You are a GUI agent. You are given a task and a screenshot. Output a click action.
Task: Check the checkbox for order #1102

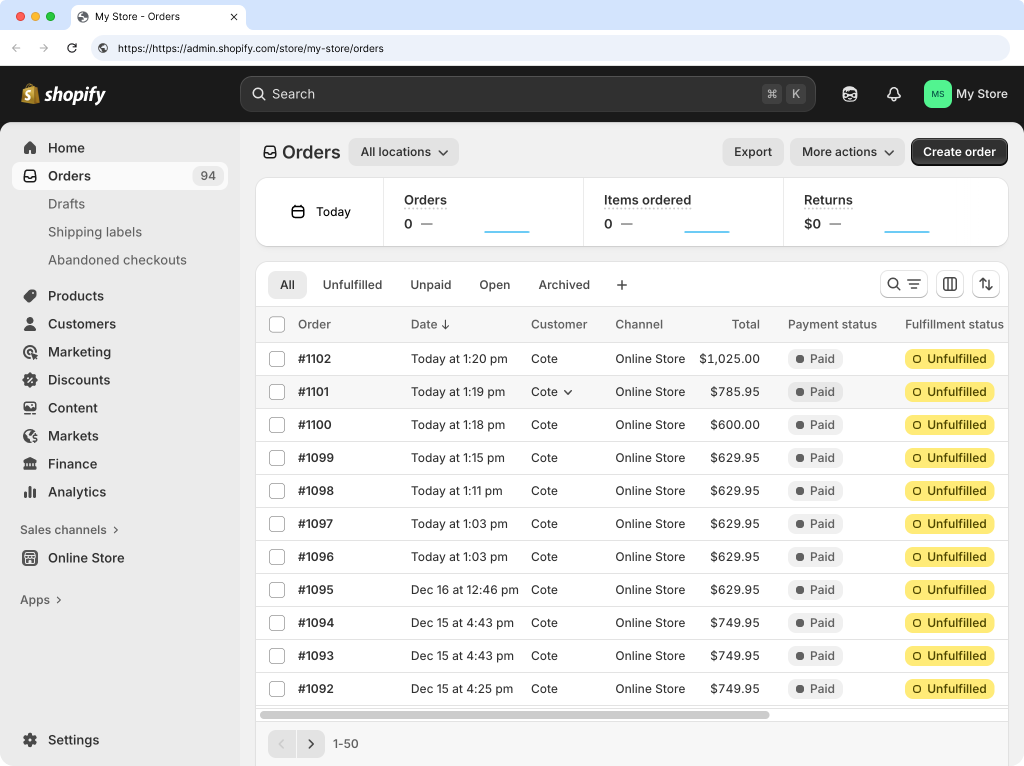277,358
